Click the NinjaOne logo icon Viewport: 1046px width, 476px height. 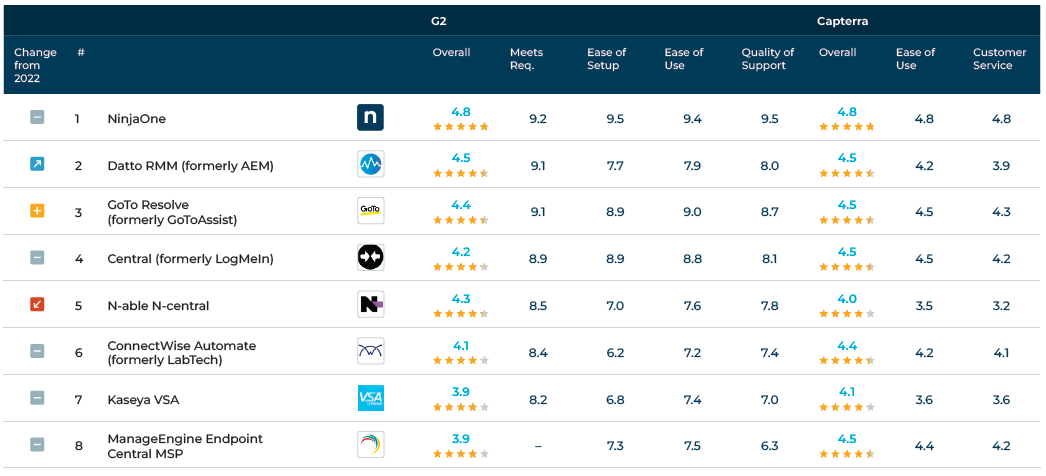(370, 118)
